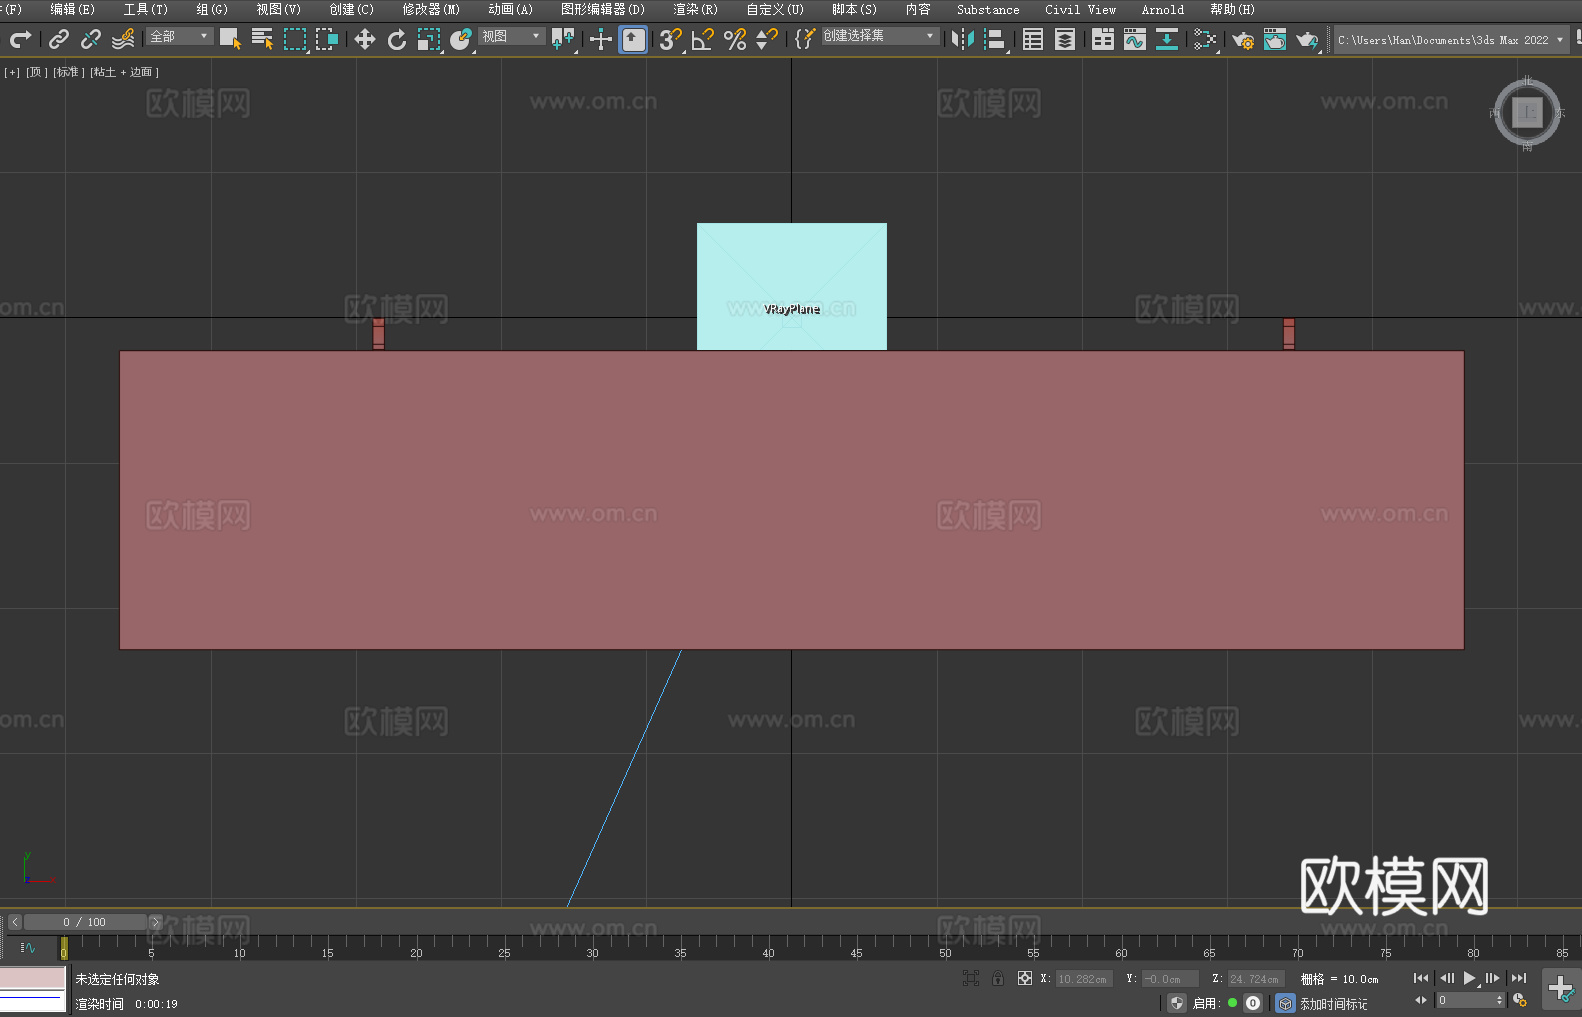1582x1017 pixels.
Task: Toggle Angle Snap
Action: (703, 39)
